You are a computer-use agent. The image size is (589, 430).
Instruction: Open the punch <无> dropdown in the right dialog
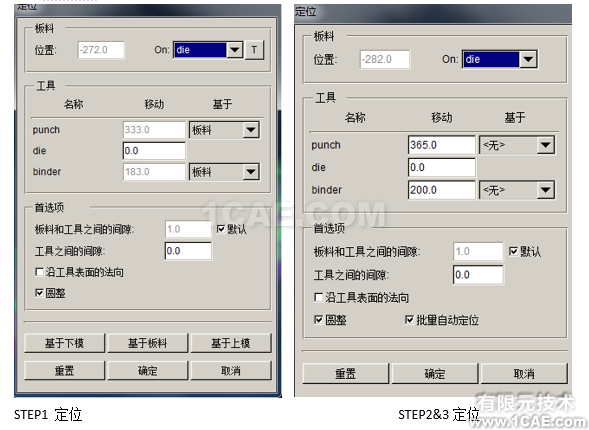click(517, 145)
